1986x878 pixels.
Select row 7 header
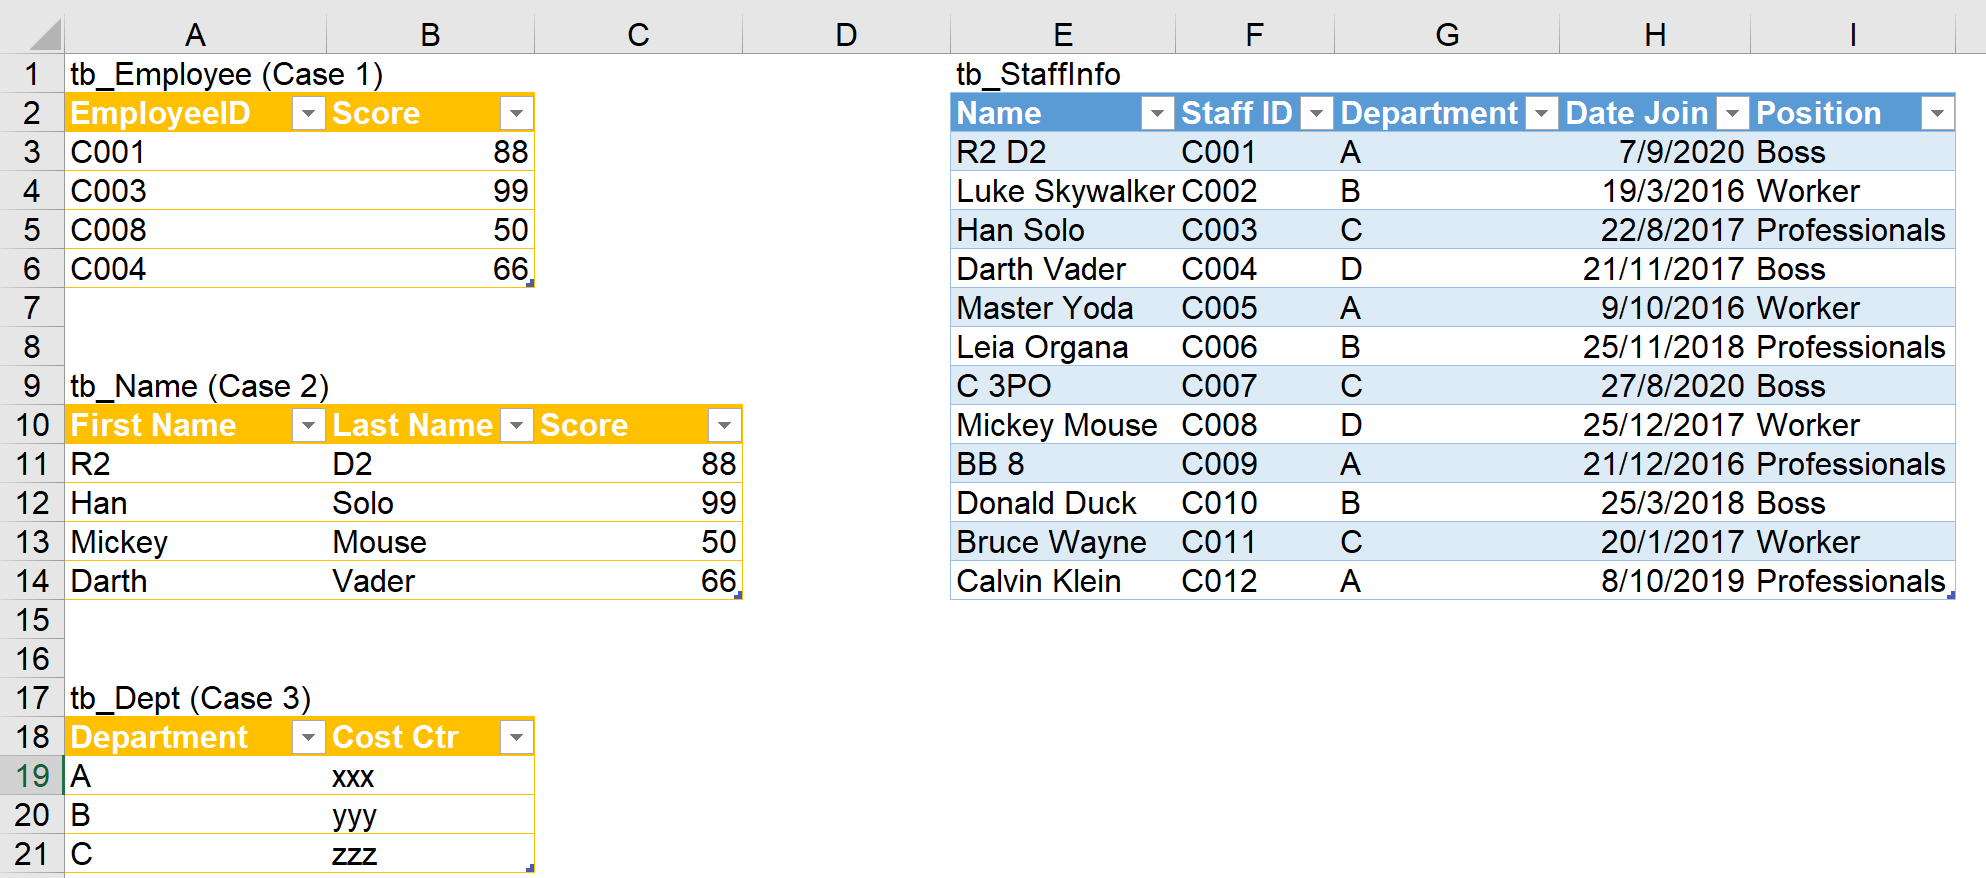pyautogui.click(x=32, y=308)
